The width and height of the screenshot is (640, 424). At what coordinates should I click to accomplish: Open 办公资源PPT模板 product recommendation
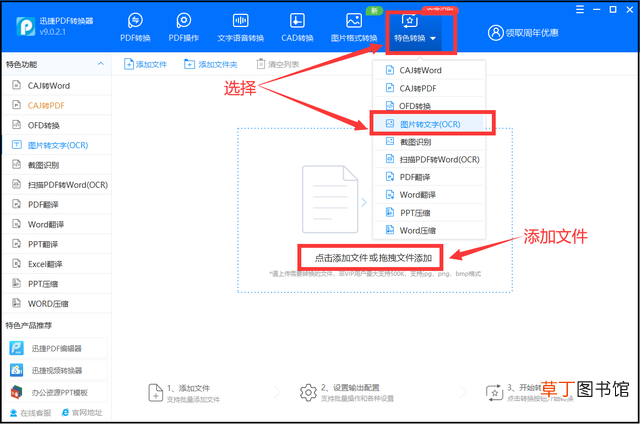pos(57,392)
